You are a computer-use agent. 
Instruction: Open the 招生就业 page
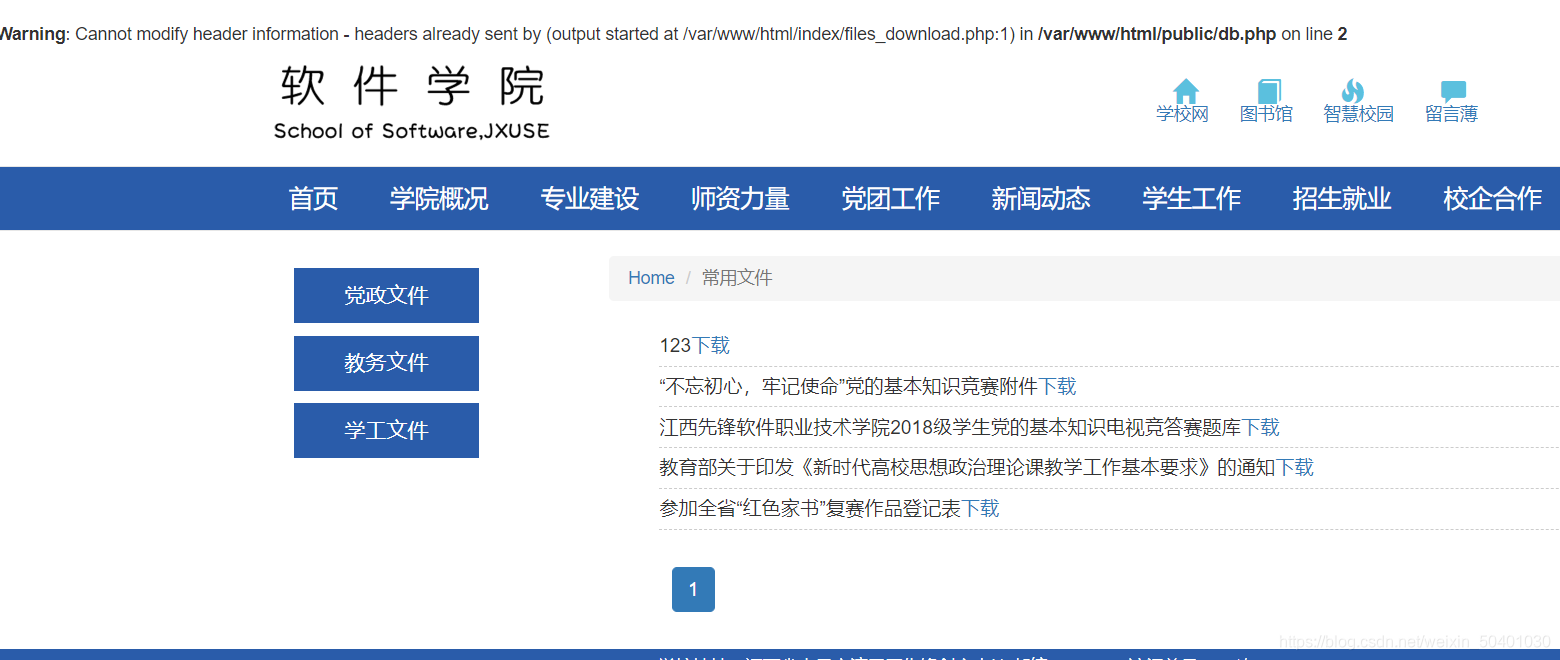1341,198
